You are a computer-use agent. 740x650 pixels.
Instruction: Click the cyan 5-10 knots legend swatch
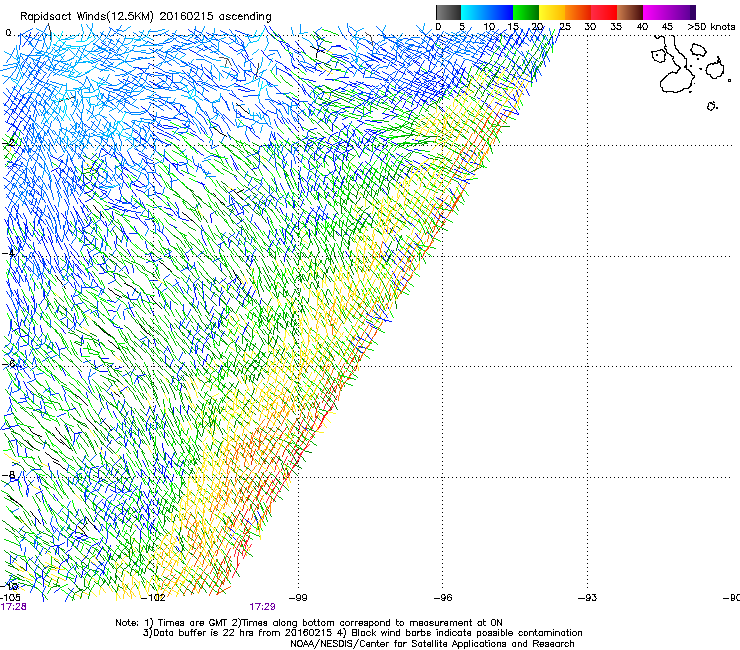tap(474, 12)
